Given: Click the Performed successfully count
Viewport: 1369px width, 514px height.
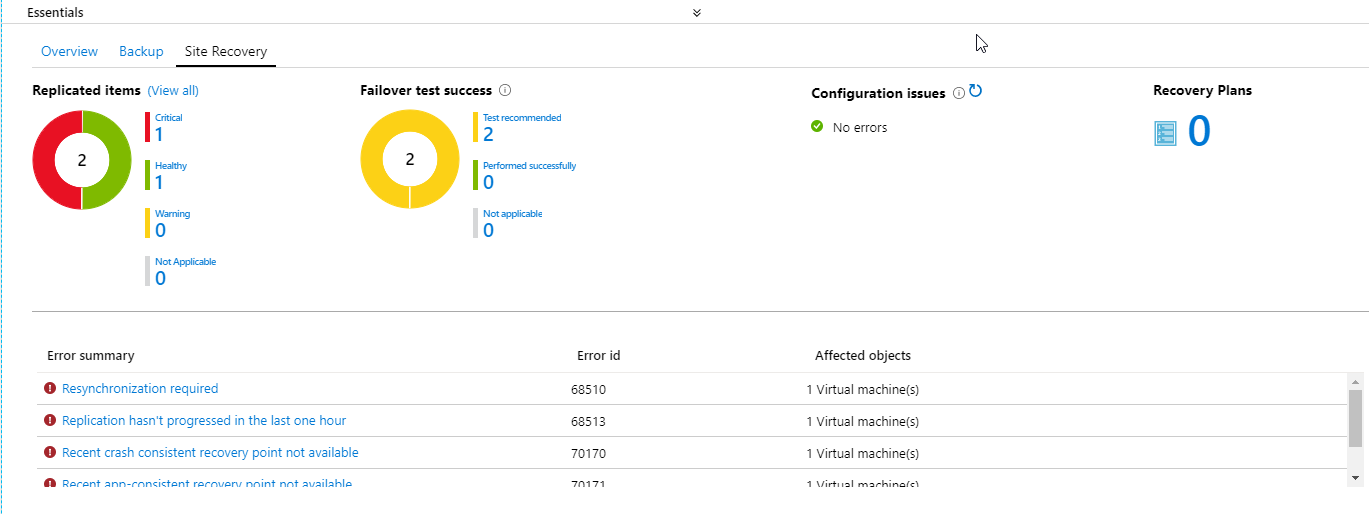Looking at the screenshot, I should point(488,183).
